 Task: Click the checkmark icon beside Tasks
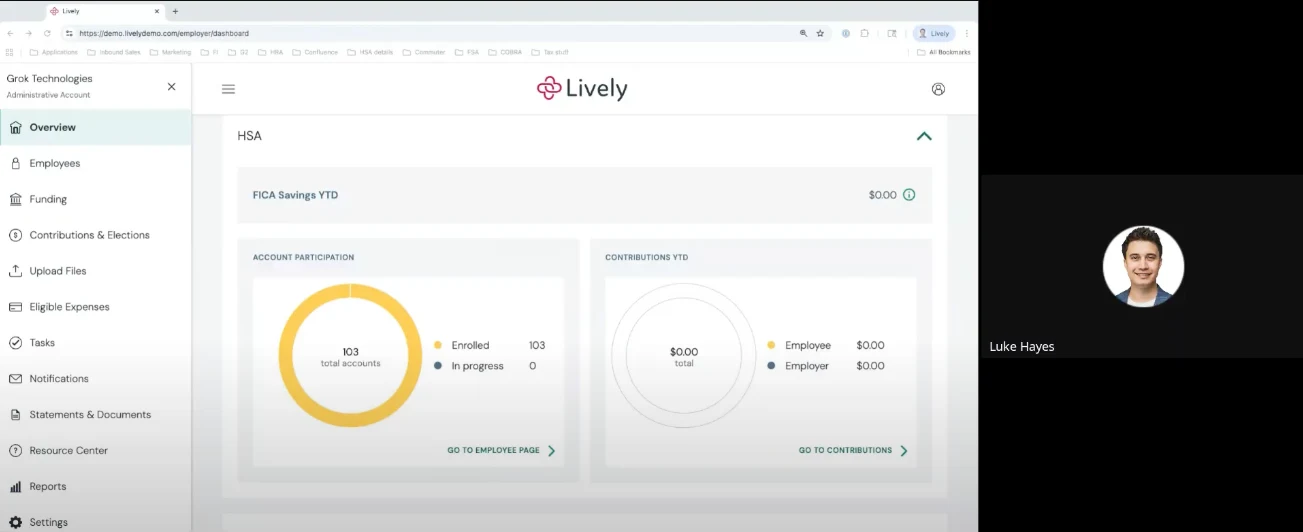coord(15,343)
